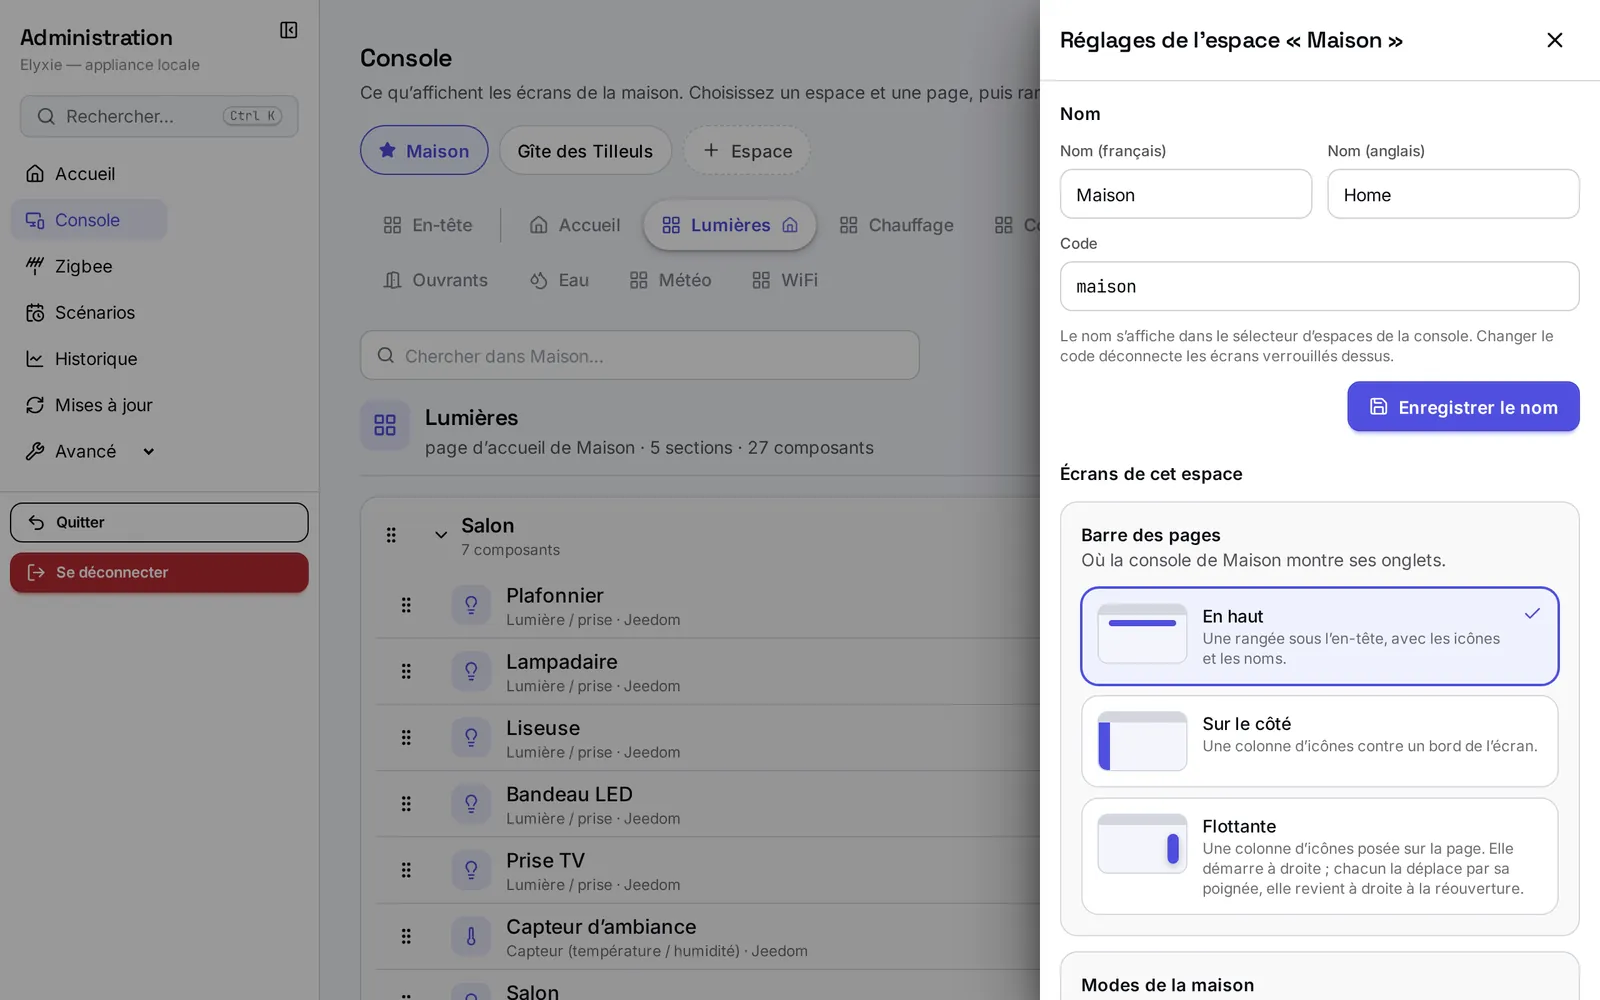Close the Réglages de l'espace panel
Screen dimensions: 1600x1000
click(1554, 40)
